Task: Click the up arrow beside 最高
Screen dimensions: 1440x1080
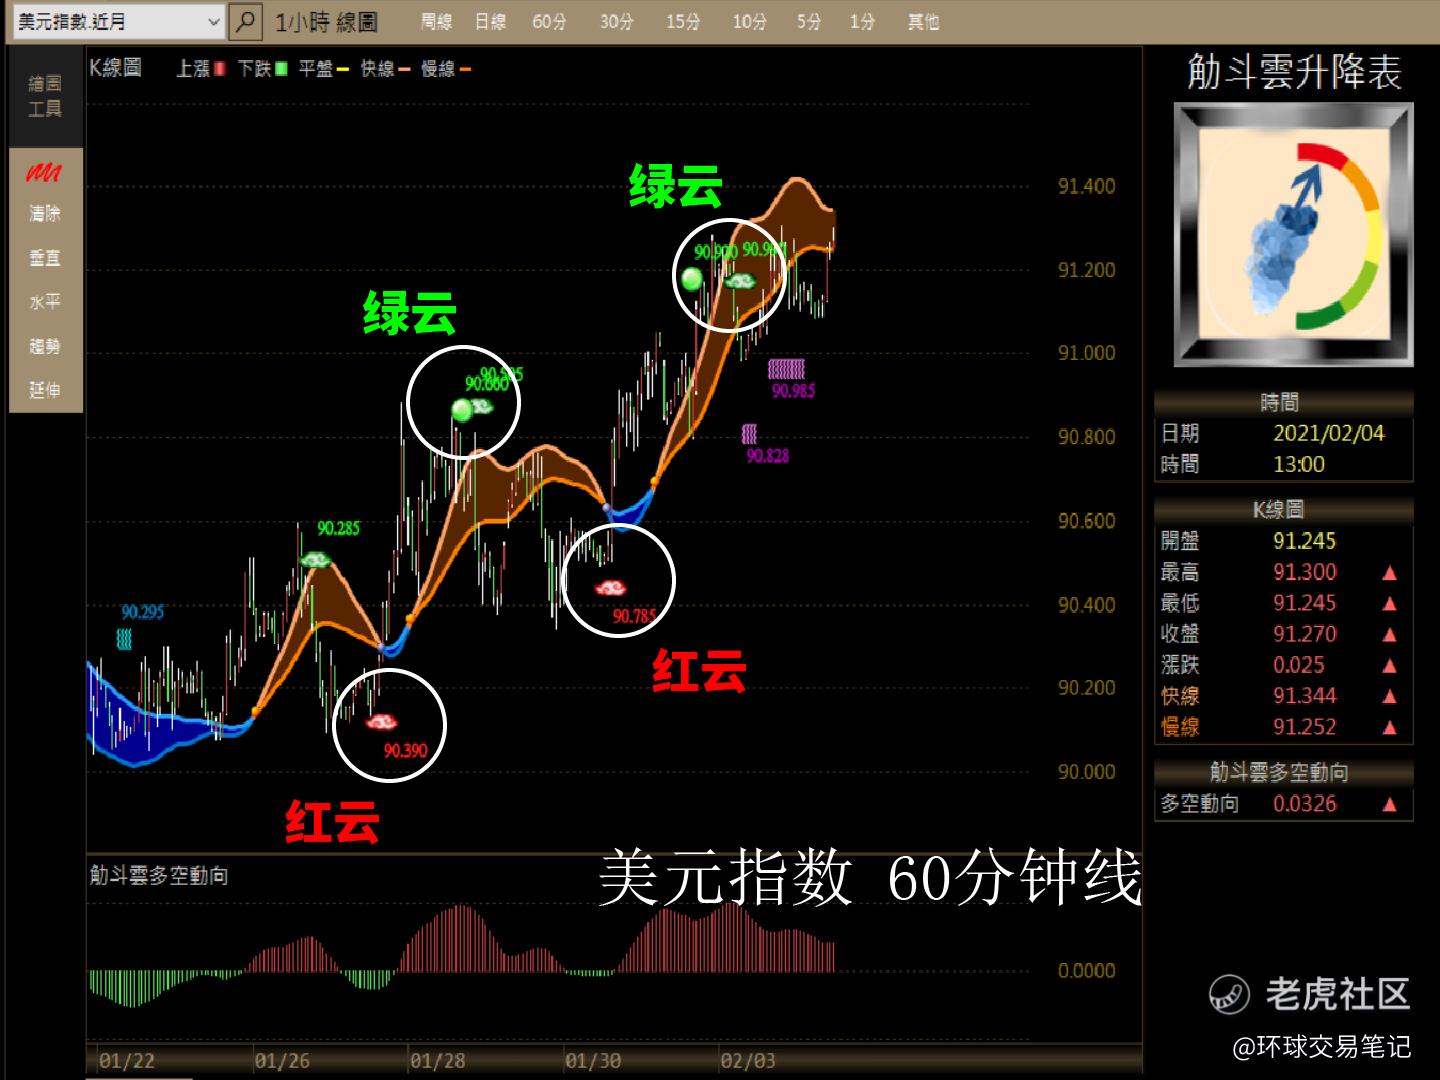Action: coord(1389,573)
